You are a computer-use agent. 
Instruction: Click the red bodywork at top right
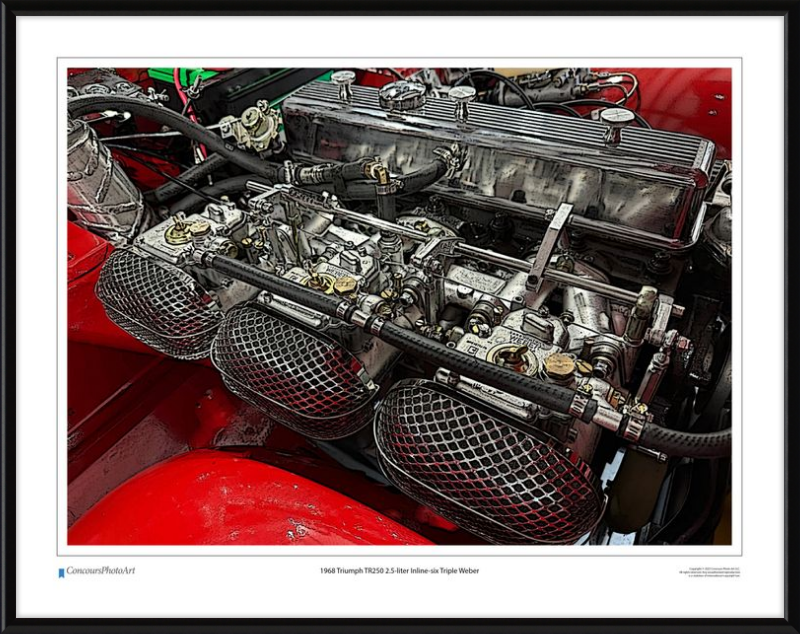pyautogui.click(x=690, y=100)
